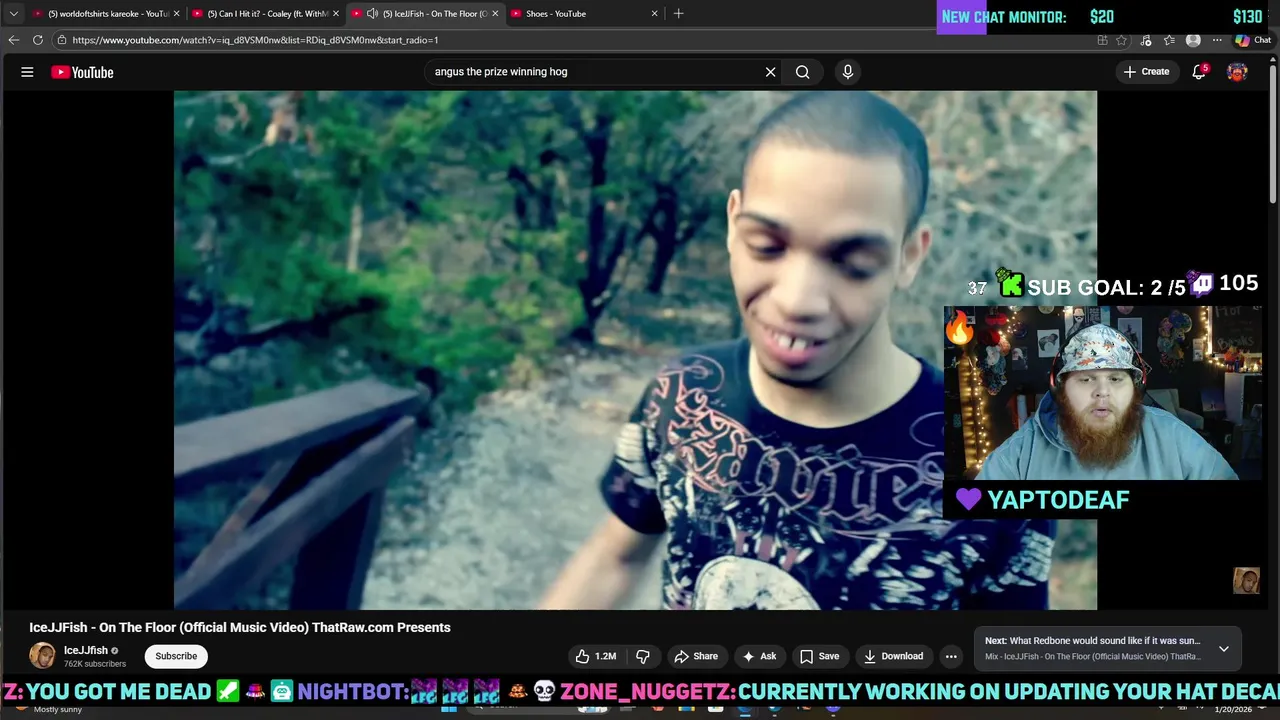Open media control music icon in toolbar
The image size is (1280, 720).
point(1146,40)
